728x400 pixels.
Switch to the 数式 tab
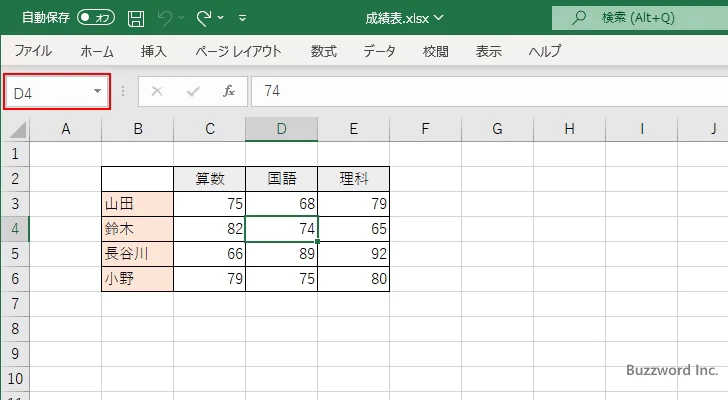coord(324,51)
